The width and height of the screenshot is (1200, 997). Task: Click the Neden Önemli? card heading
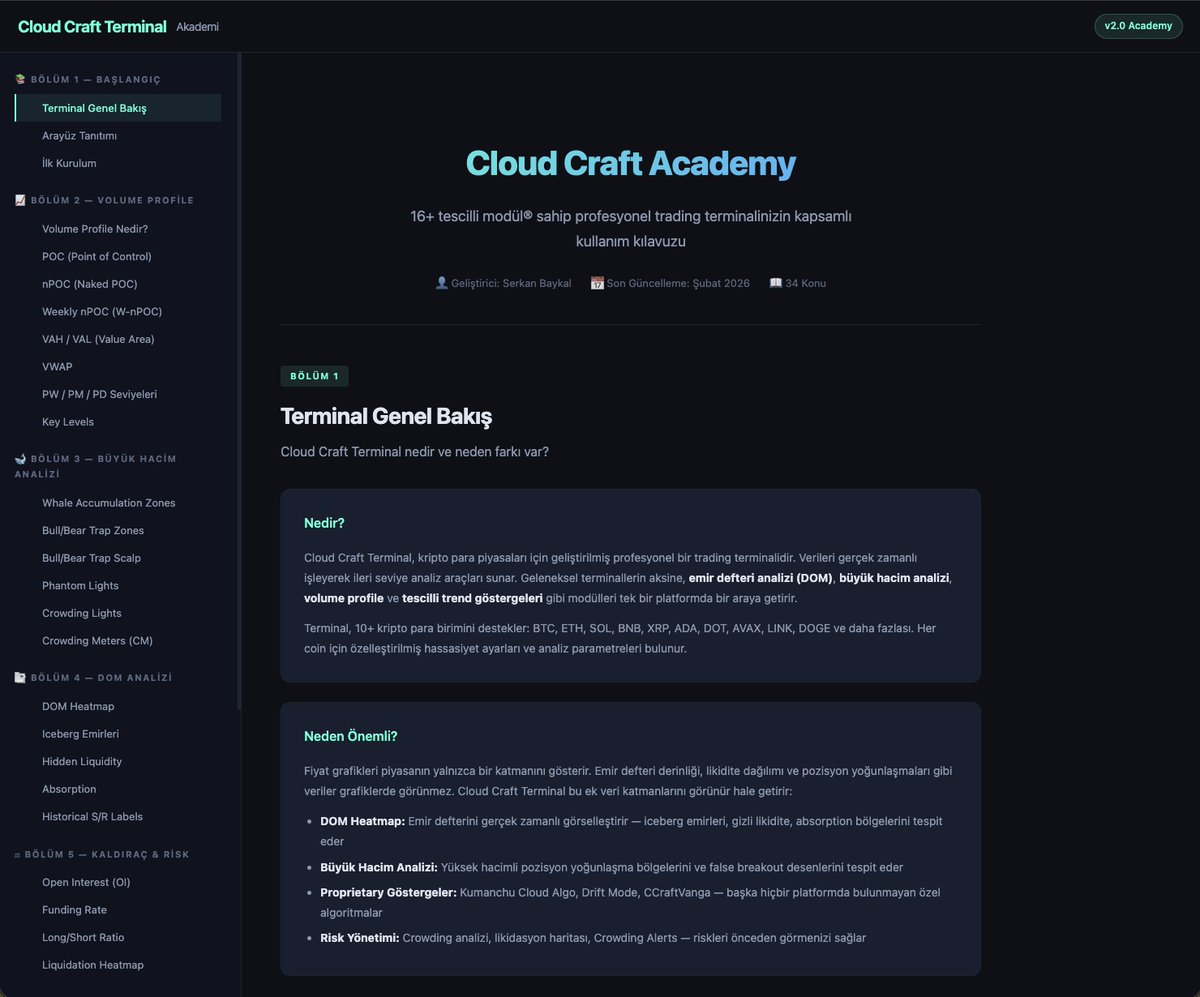coord(351,736)
